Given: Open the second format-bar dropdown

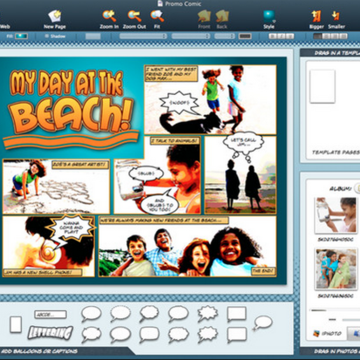Looking at the screenshot, I should 191,36.
